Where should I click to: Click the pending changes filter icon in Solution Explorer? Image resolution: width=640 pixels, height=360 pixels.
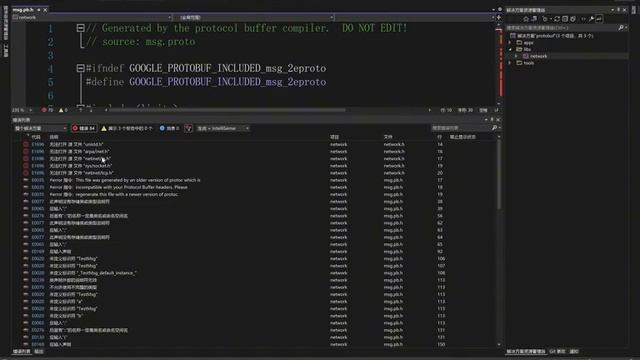click(545, 19)
